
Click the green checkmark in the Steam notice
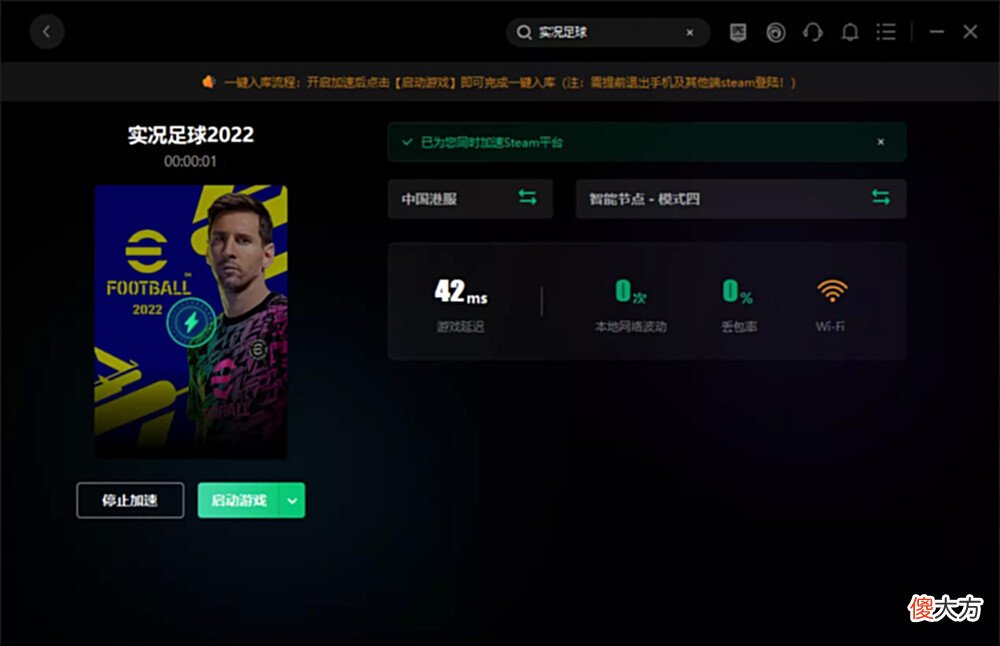[407, 142]
